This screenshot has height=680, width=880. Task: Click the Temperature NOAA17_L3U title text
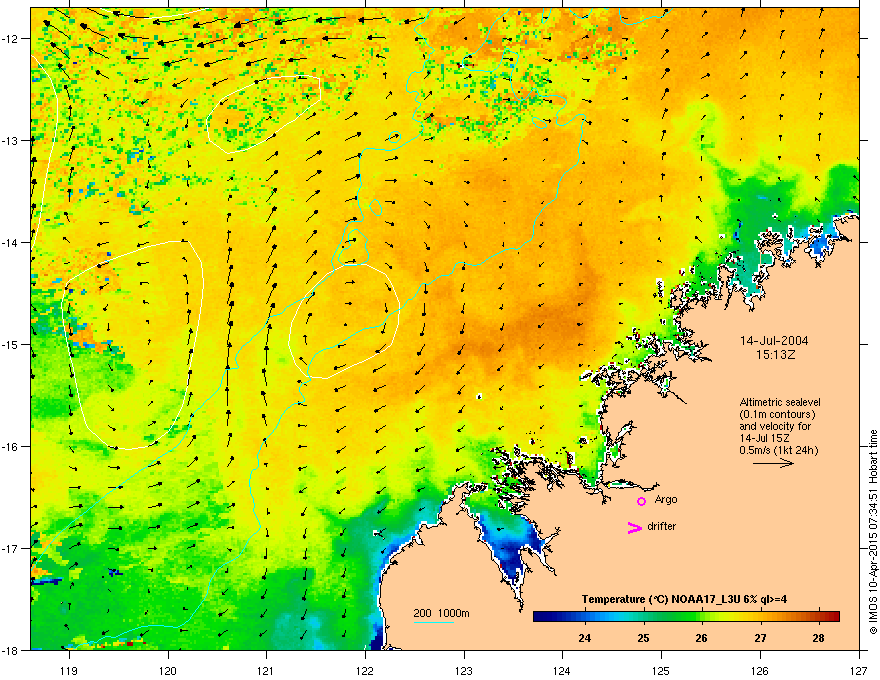click(x=684, y=599)
